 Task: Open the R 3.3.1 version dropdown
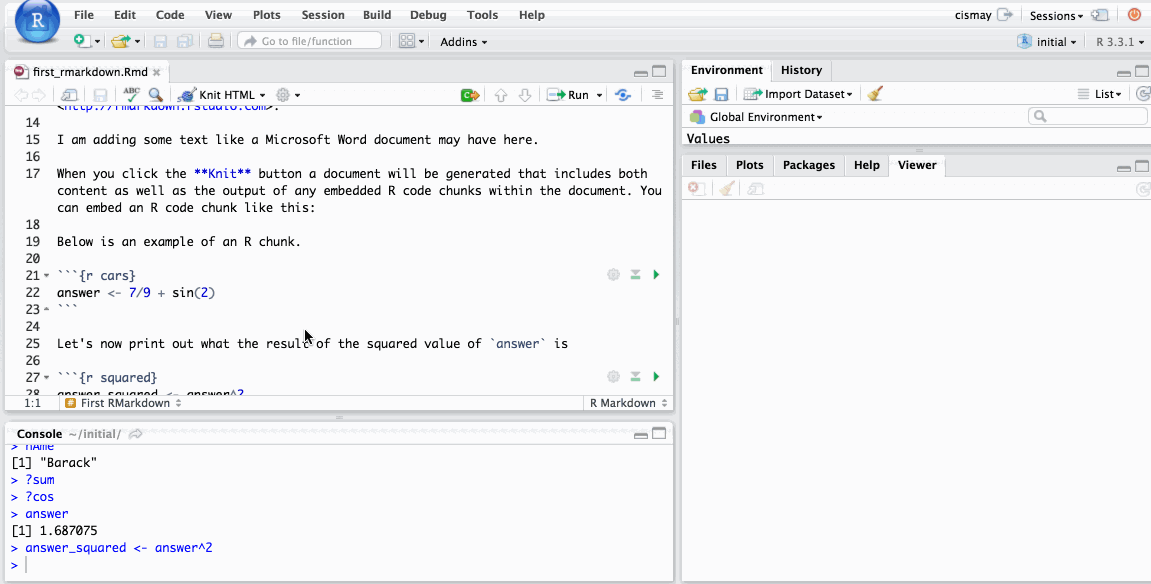coord(1119,42)
